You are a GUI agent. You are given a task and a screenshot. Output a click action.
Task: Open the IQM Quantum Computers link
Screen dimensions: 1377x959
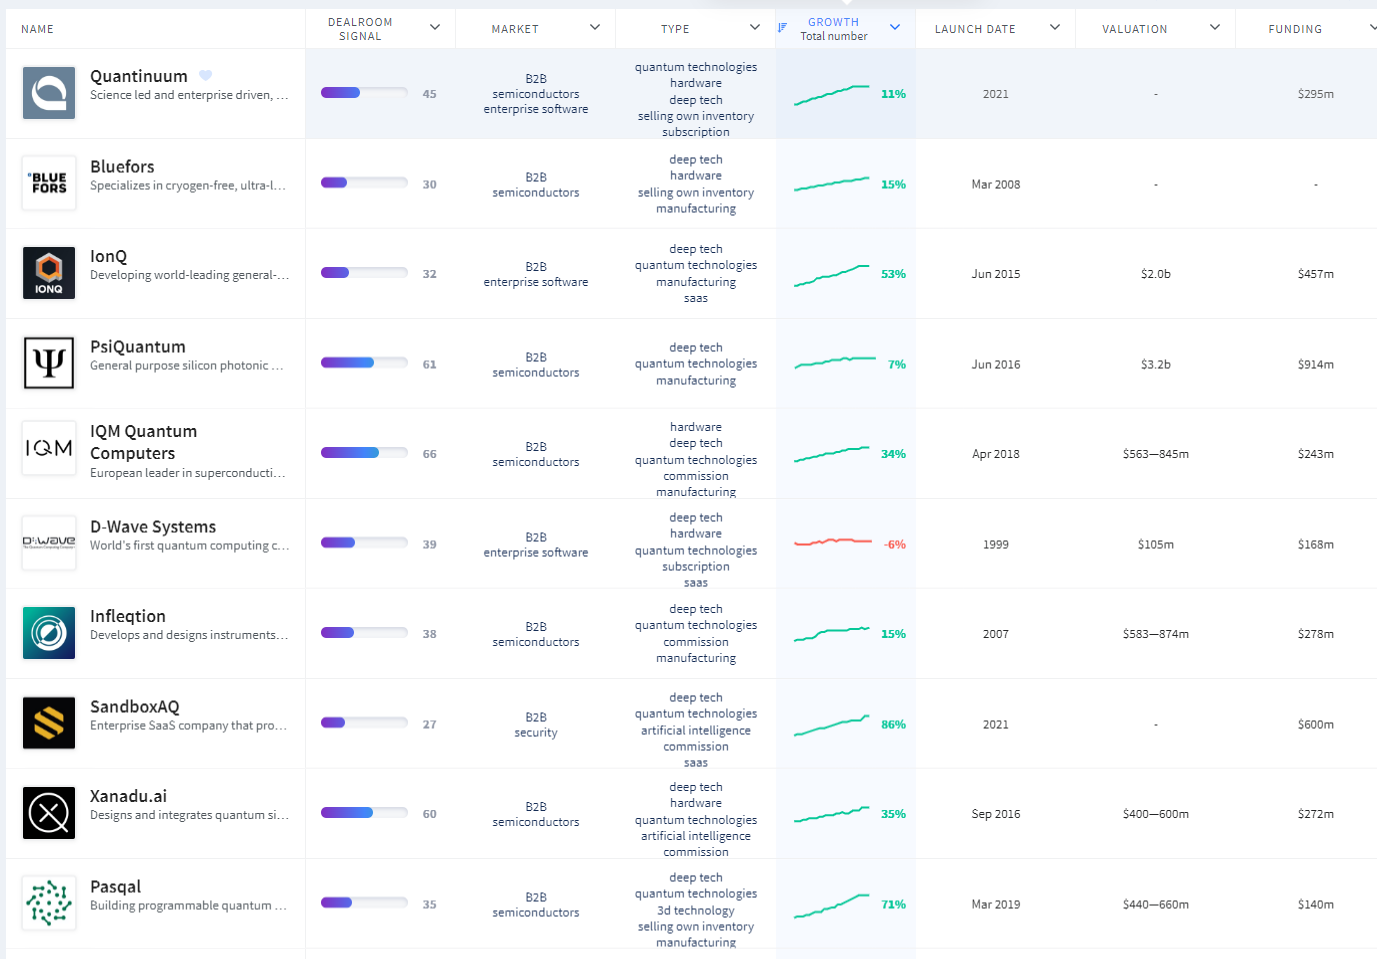point(143,442)
